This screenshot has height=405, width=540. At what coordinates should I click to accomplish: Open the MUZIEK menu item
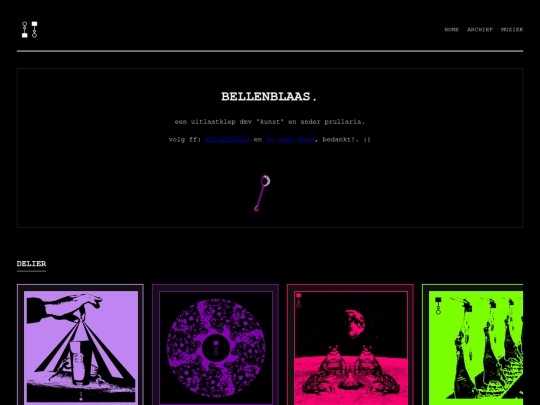pos(512,30)
